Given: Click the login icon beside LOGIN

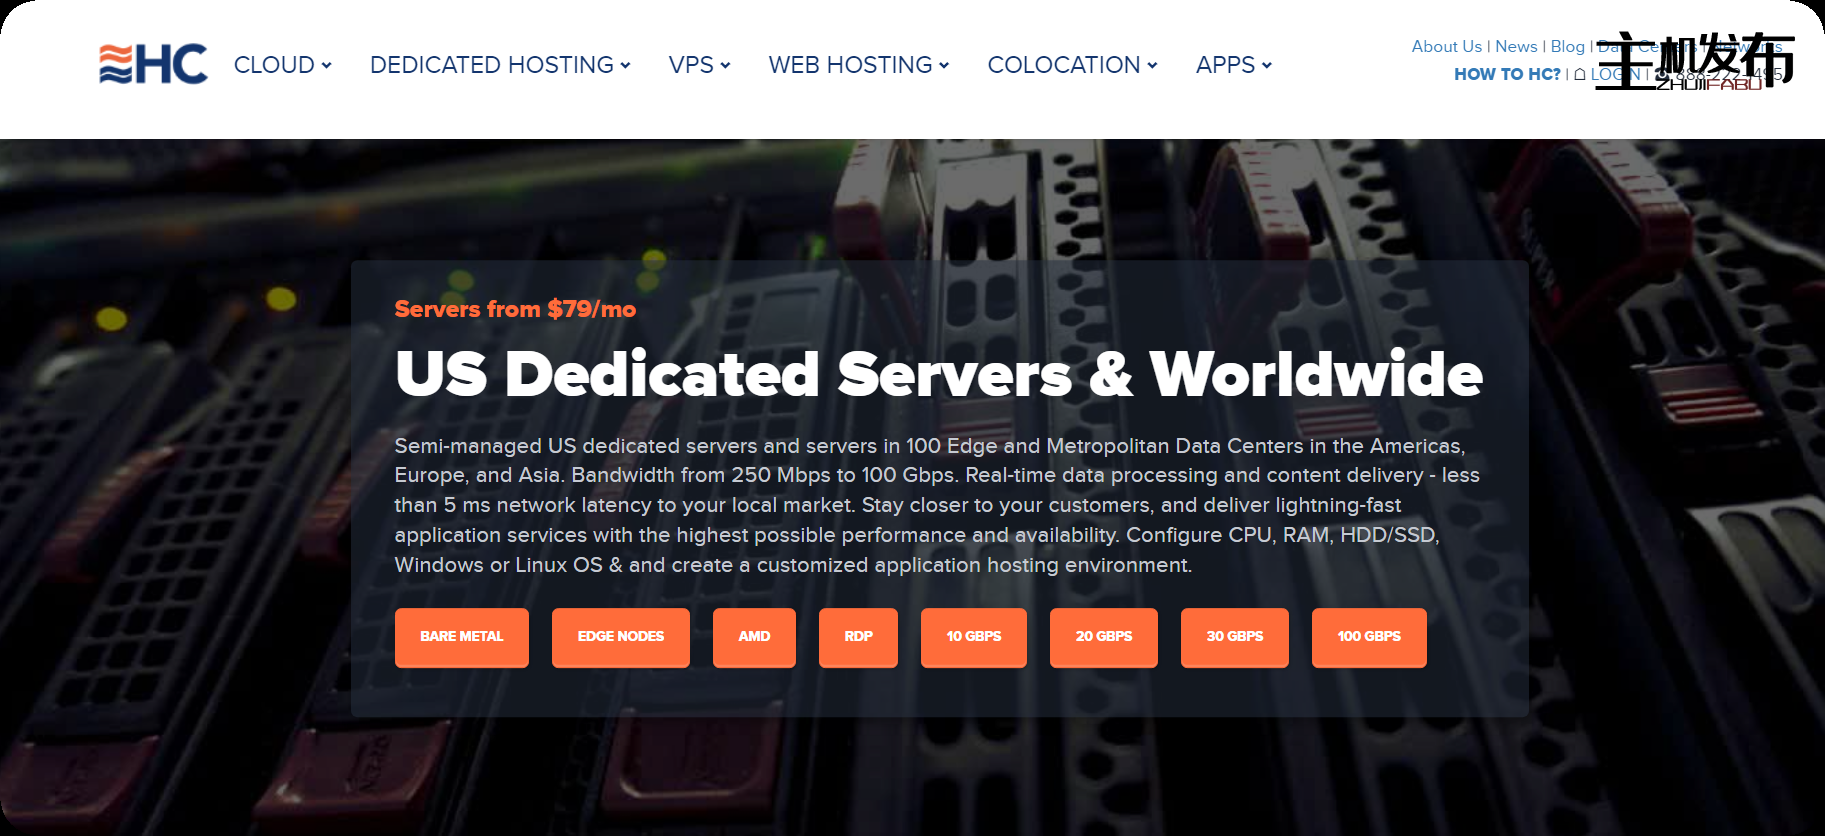Looking at the screenshot, I should [1580, 75].
